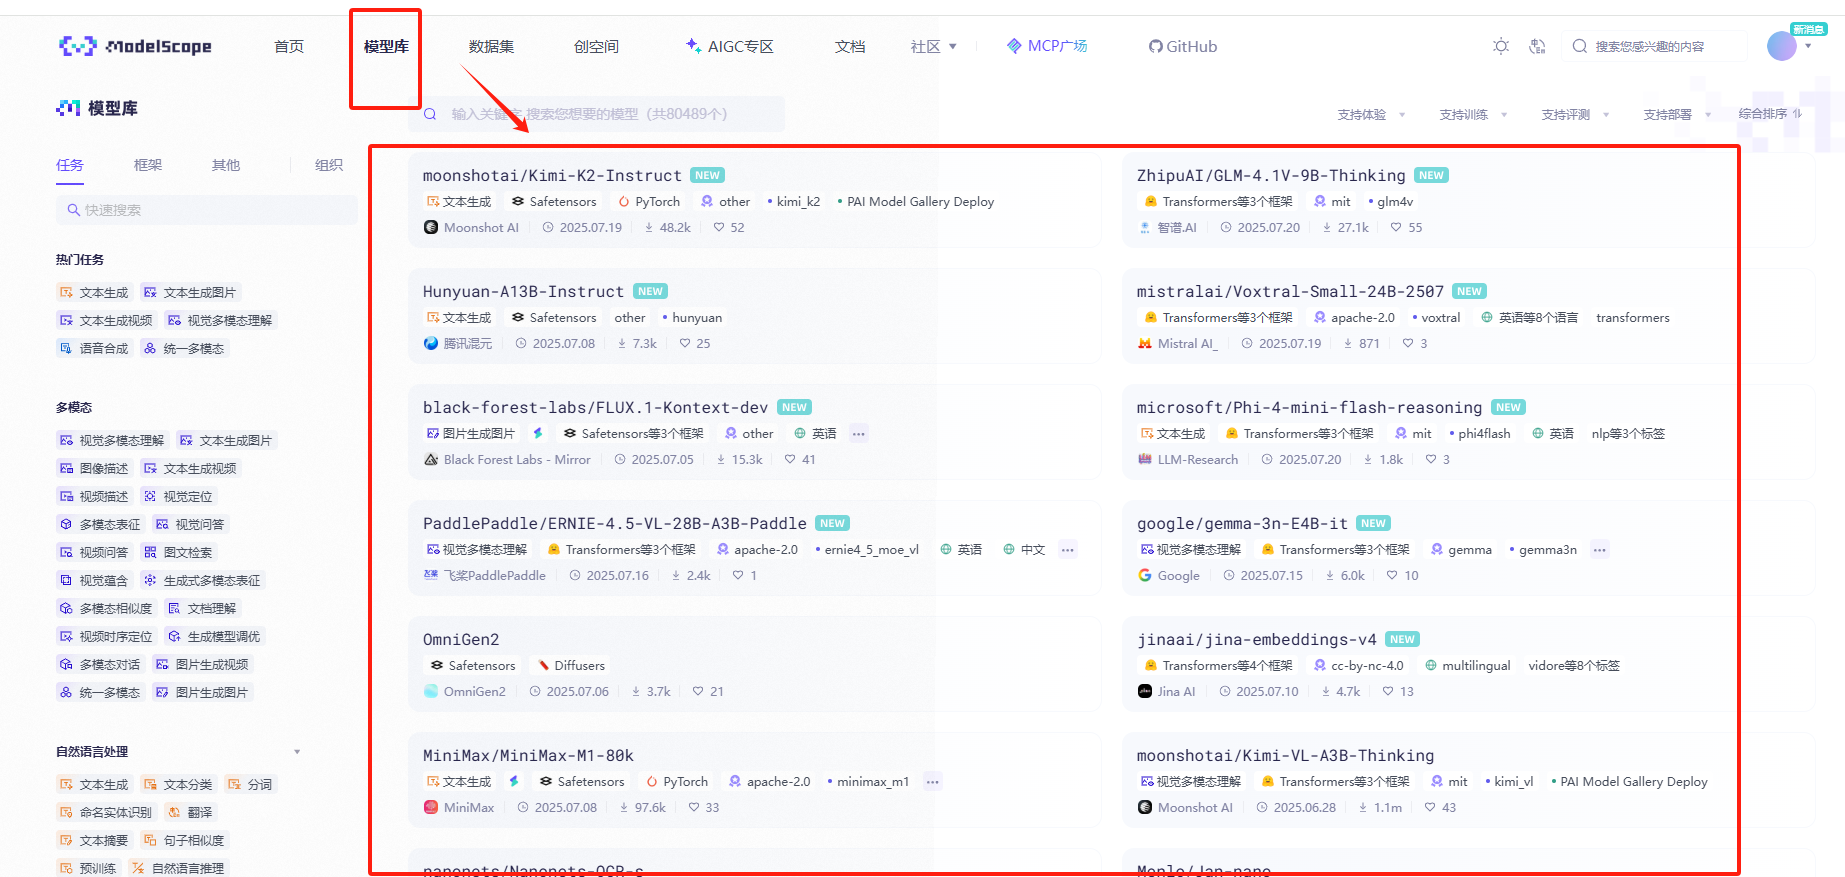Select the 图像描述 task tag
The image size is (1845, 877).
[x=93, y=468]
